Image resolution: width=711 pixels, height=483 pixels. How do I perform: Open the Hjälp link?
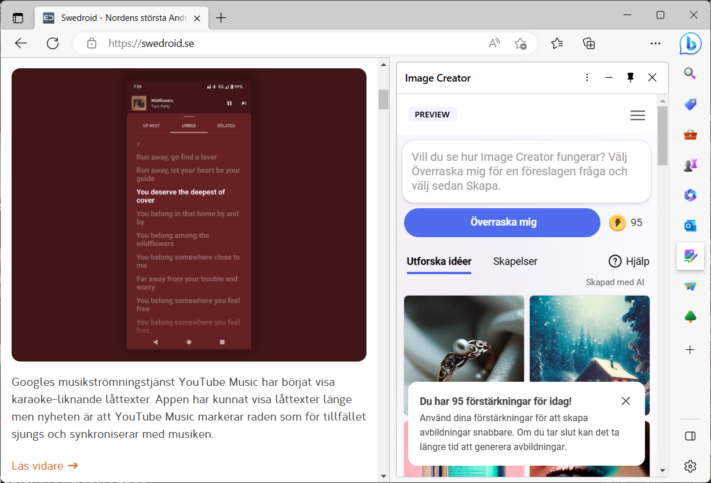point(628,262)
